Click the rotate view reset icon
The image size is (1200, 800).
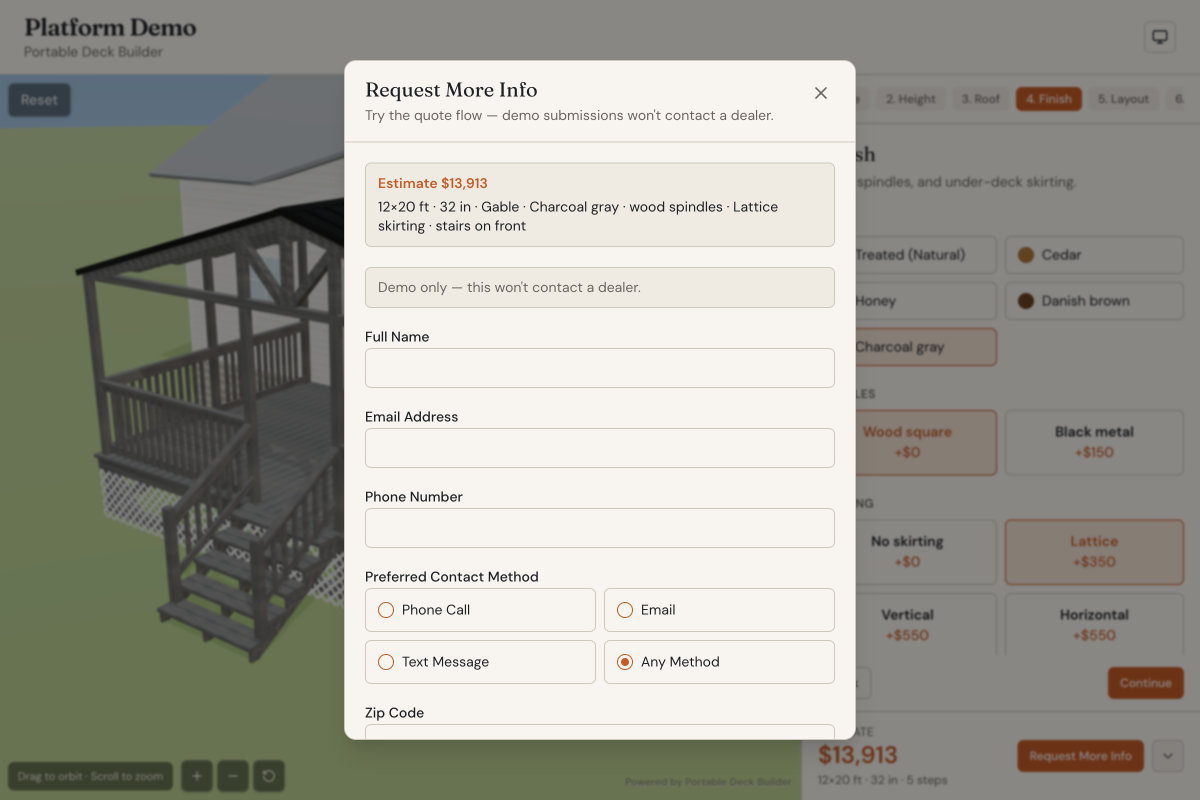coord(269,775)
